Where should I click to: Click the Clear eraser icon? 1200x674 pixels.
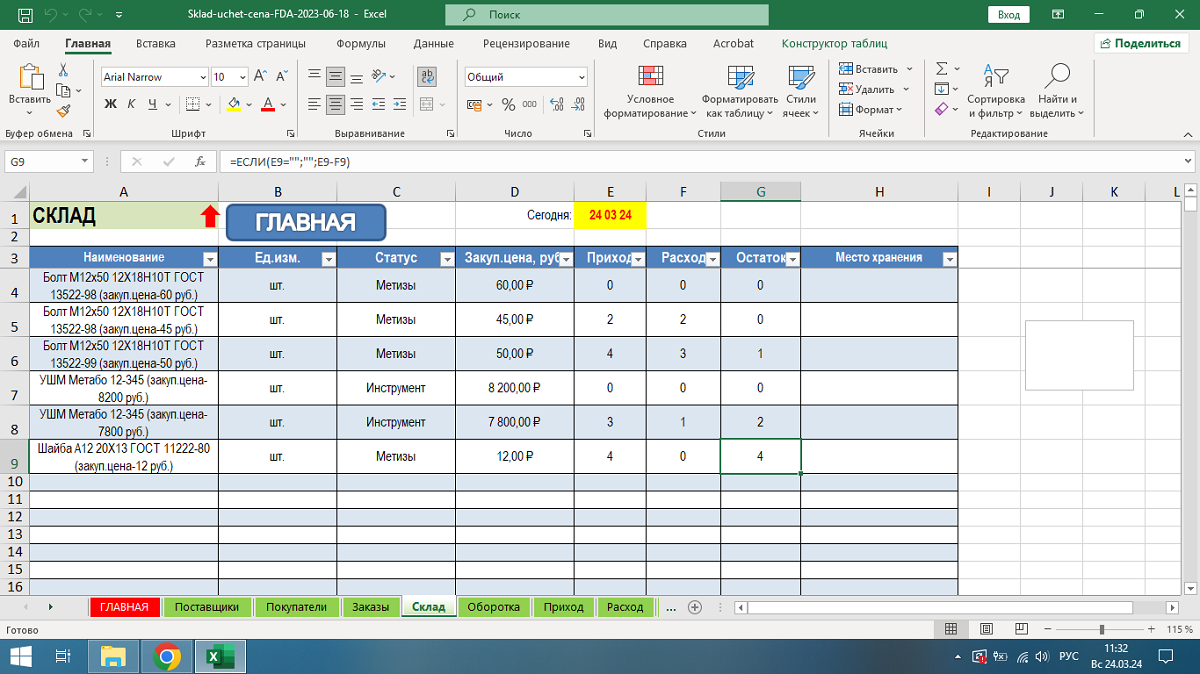[x=941, y=110]
